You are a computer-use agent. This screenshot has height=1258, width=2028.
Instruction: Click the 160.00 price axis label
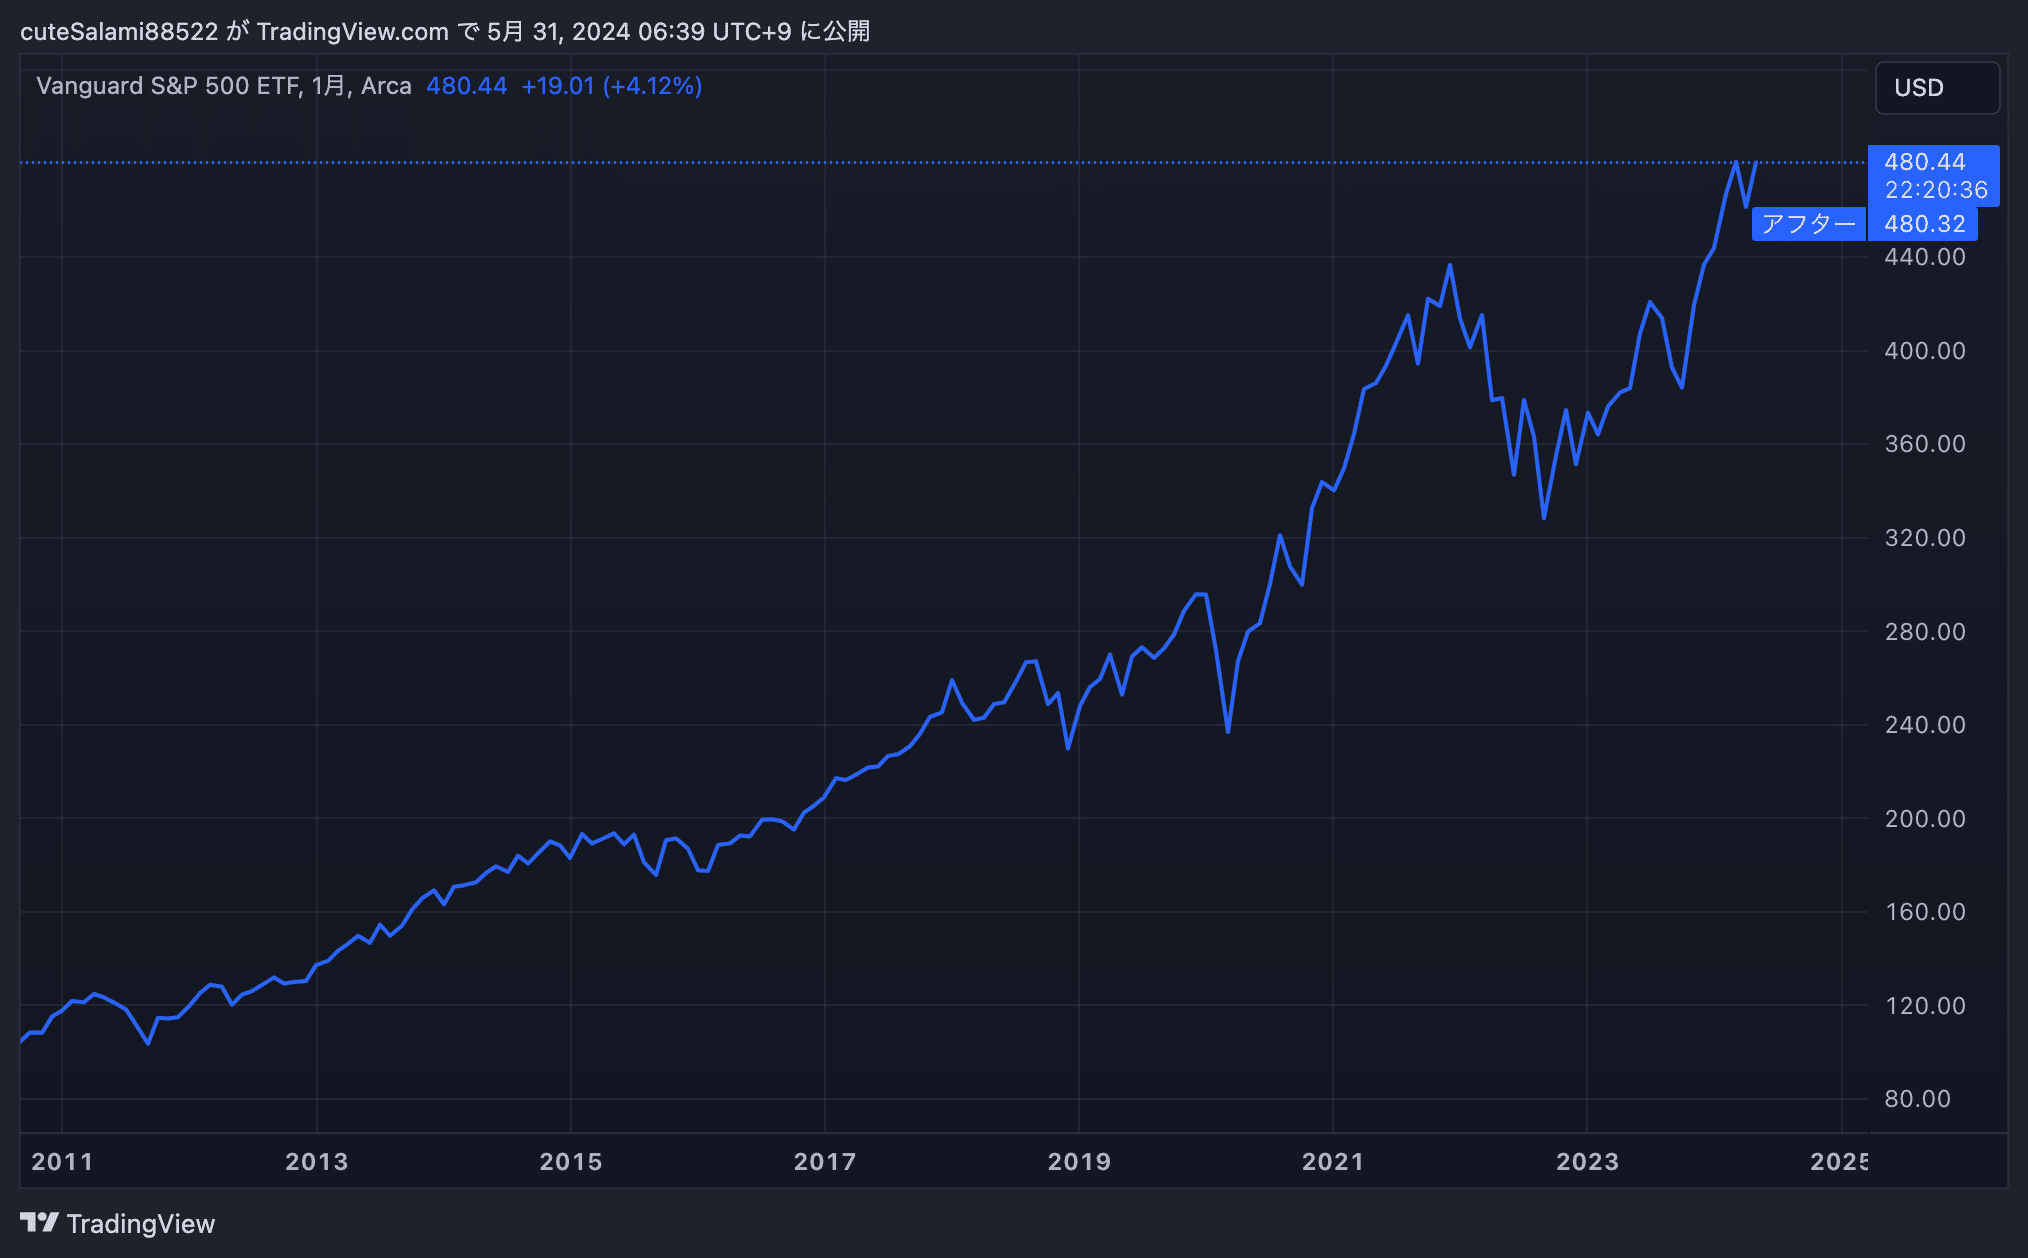pos(1925,912)
